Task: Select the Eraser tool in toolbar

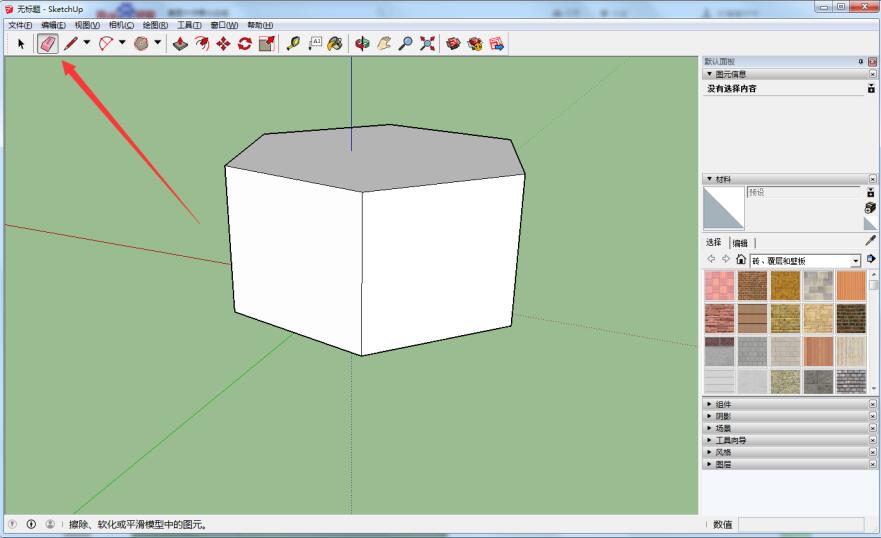Action: (x=47, y=43)
